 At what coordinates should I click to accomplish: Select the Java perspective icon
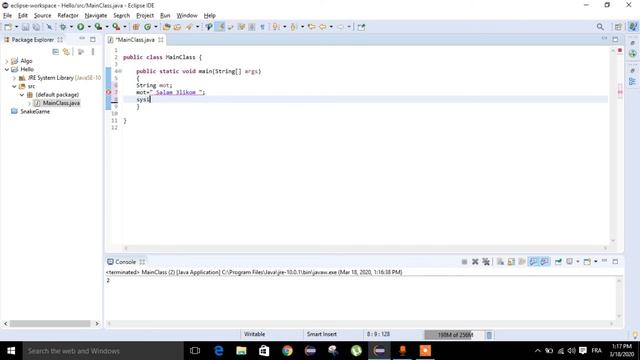(x=633, y=27)
